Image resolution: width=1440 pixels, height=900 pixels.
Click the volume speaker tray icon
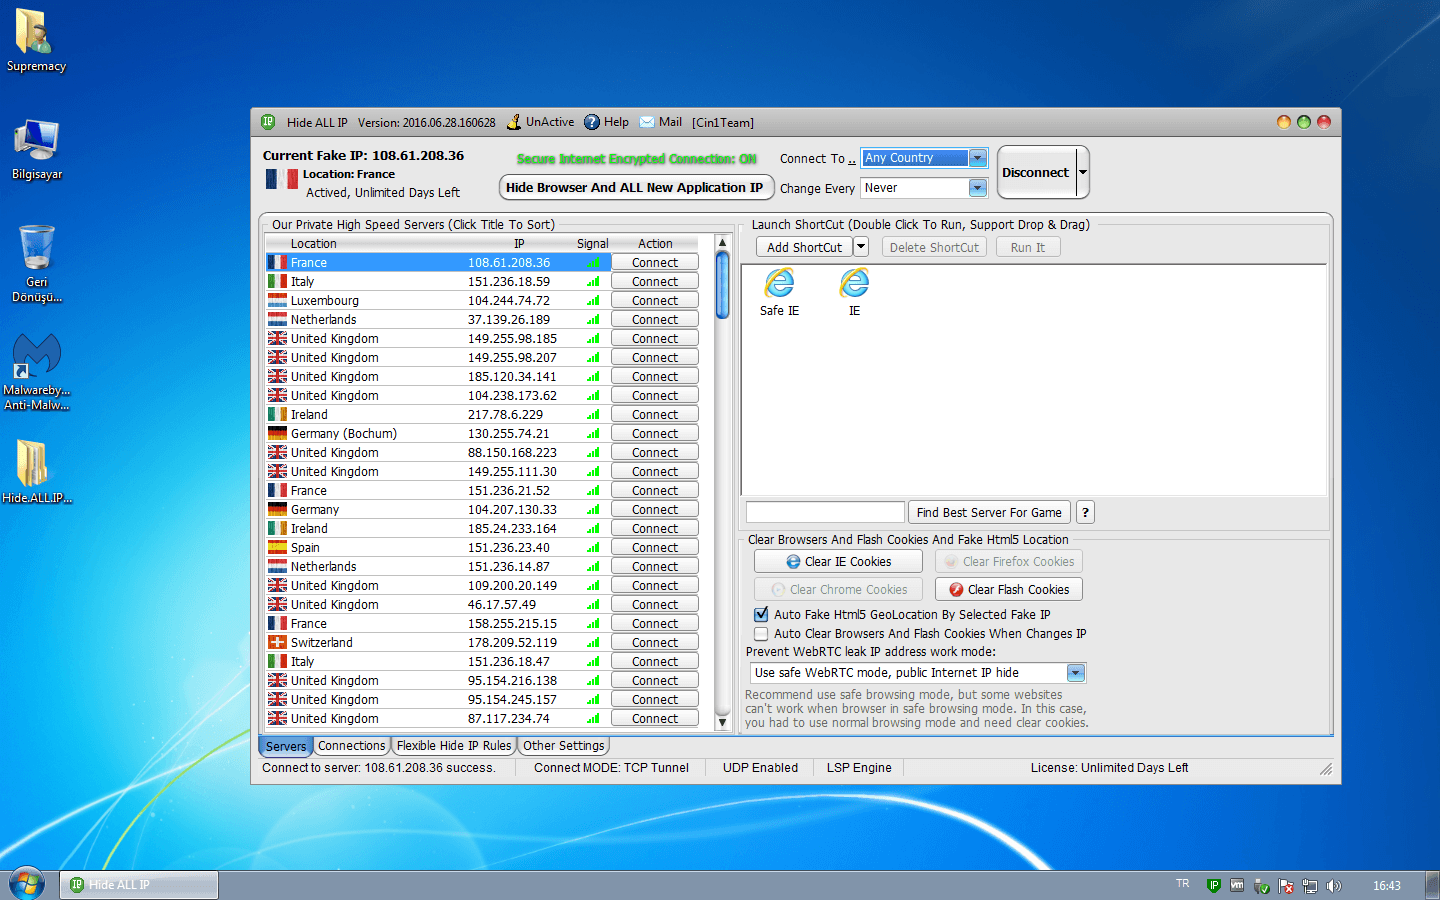click(x=1334, y=886)
